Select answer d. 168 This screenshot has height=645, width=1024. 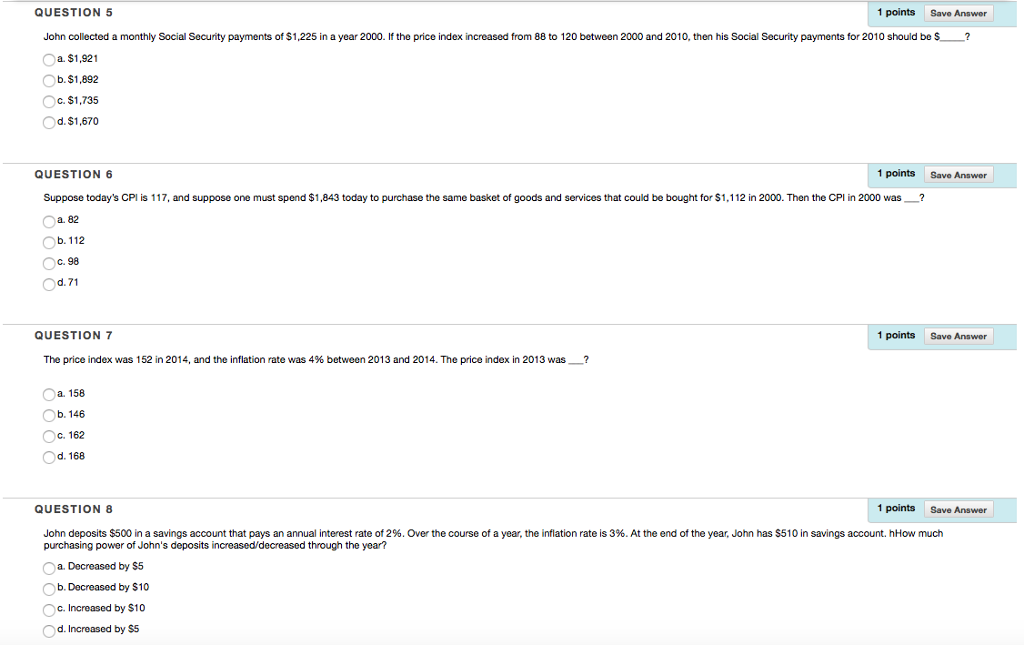tap(48, 457)
